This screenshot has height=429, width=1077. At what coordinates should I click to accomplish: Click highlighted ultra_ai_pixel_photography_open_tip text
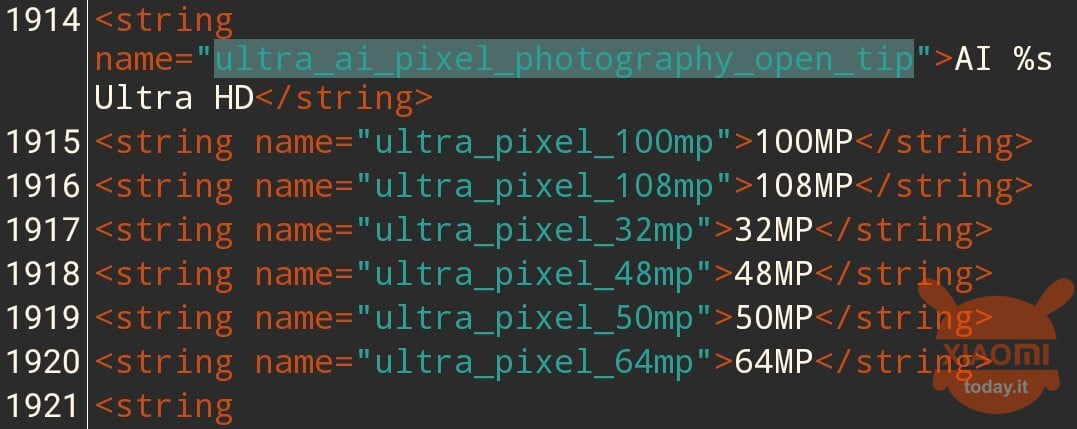click(x=564, y=59)
